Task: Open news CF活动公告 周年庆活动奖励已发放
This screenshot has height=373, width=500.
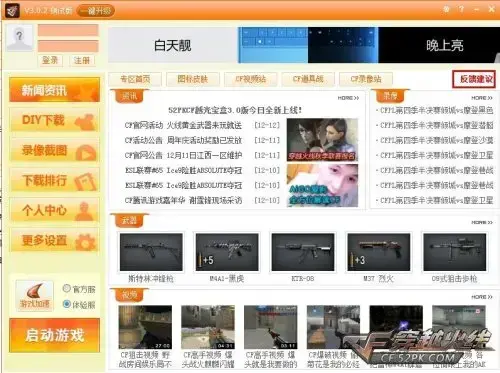Action: coord(183,140)
